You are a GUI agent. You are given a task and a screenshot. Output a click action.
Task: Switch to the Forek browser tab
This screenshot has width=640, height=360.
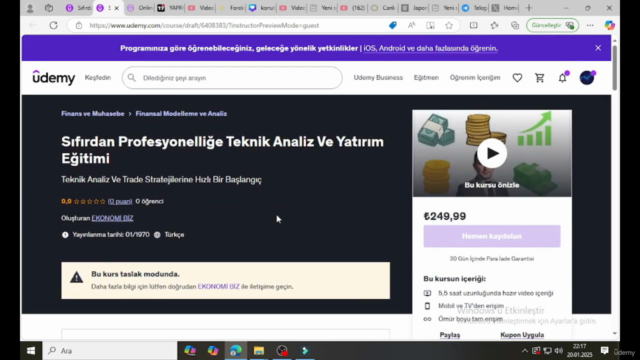[231, 8]
